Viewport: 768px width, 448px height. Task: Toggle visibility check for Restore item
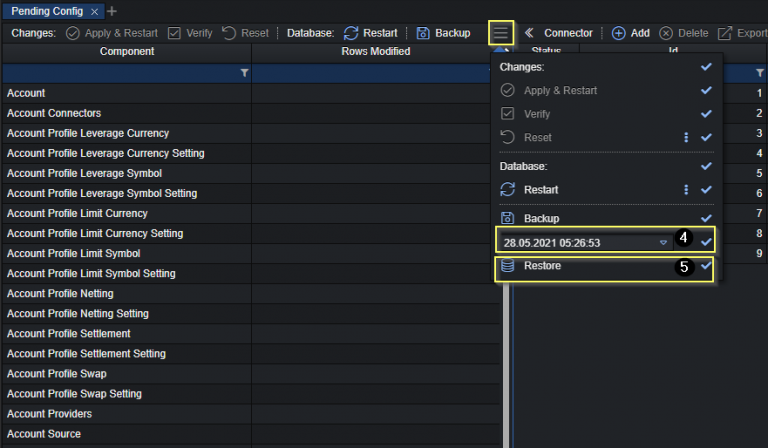click(x=706, y=265)
